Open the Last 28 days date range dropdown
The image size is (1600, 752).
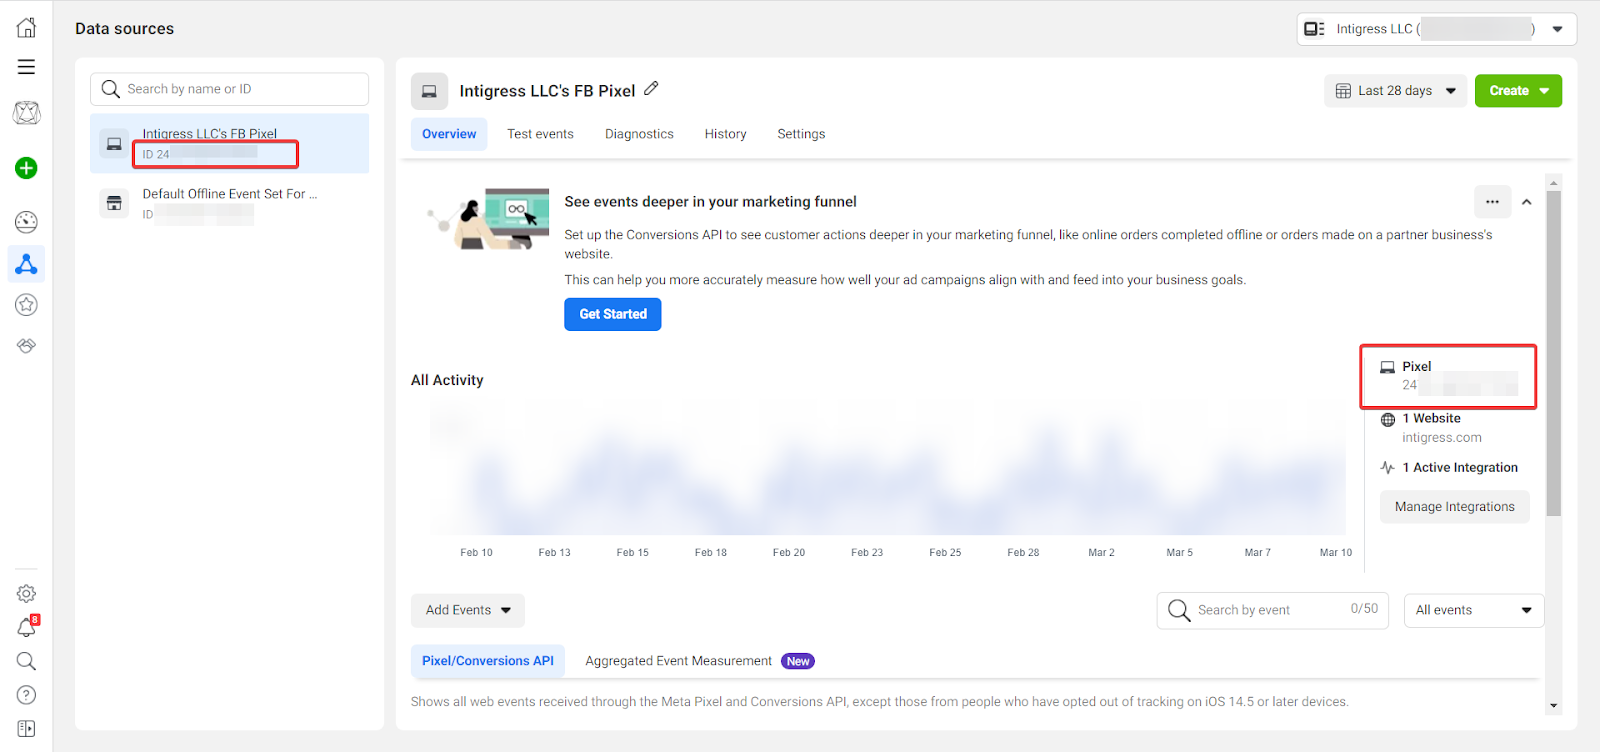[x=1395, y=91]
